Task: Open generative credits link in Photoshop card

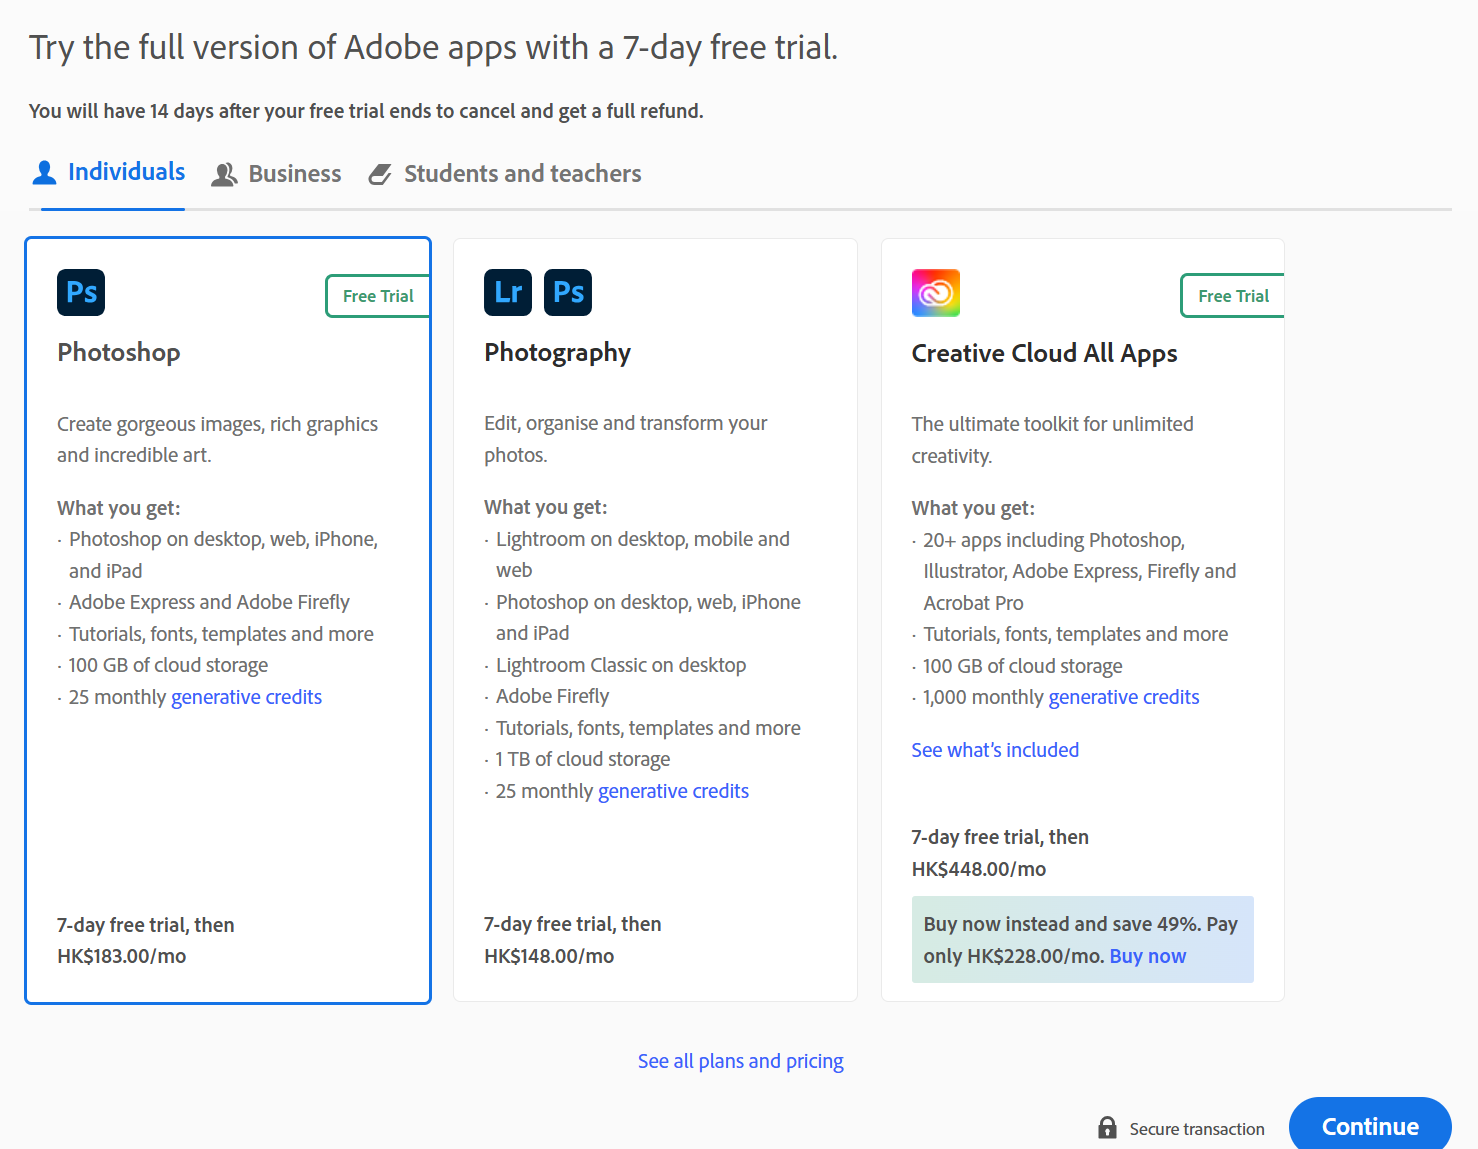Action: tap(246, 697)
